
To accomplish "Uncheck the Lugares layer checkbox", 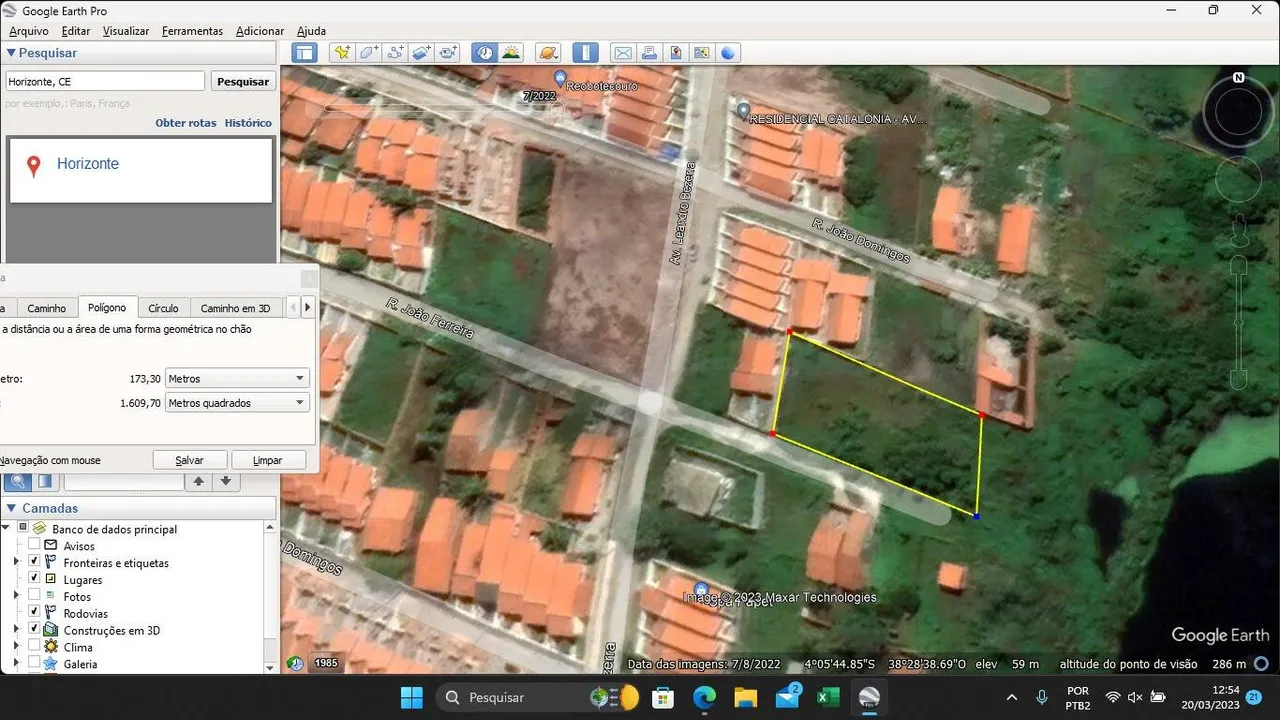I will 34,579.
